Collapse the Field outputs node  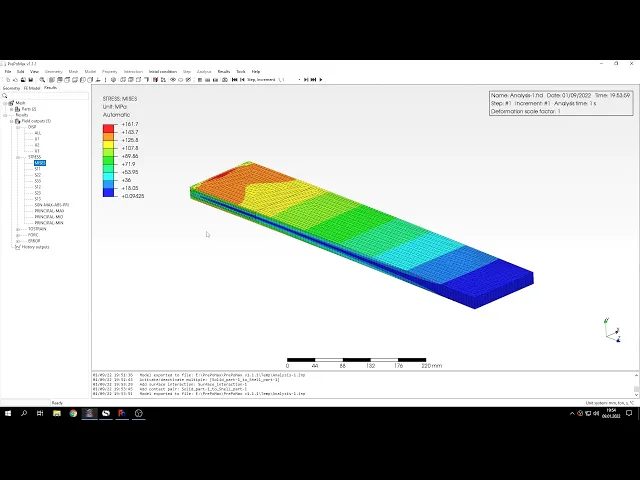tap(11, 121)
